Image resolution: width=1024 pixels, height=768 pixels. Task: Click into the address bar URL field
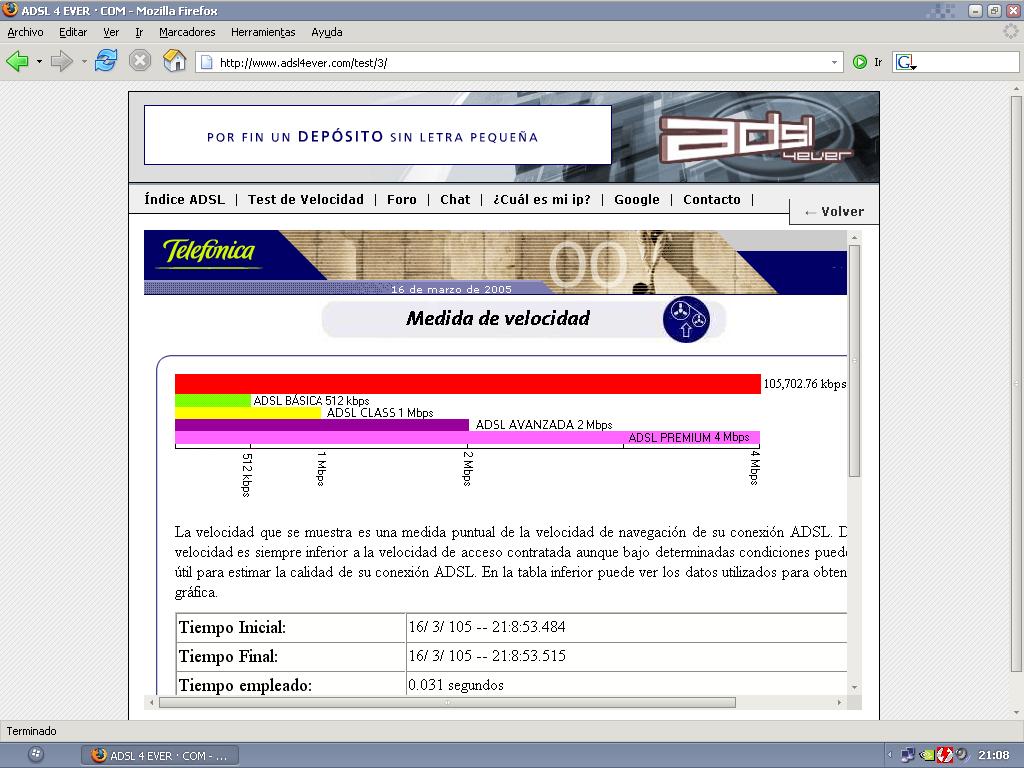coord(521,63)
